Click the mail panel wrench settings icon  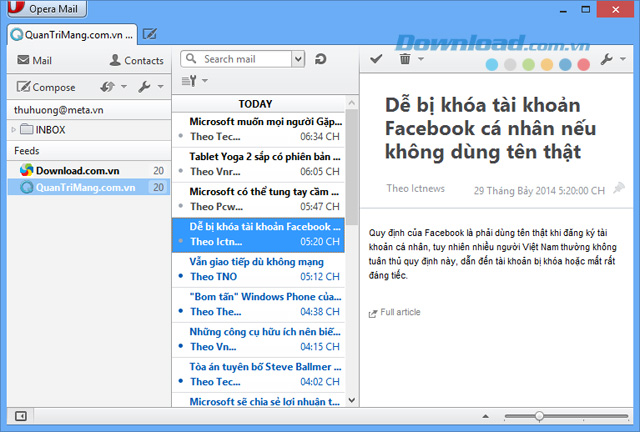(144, 87)
